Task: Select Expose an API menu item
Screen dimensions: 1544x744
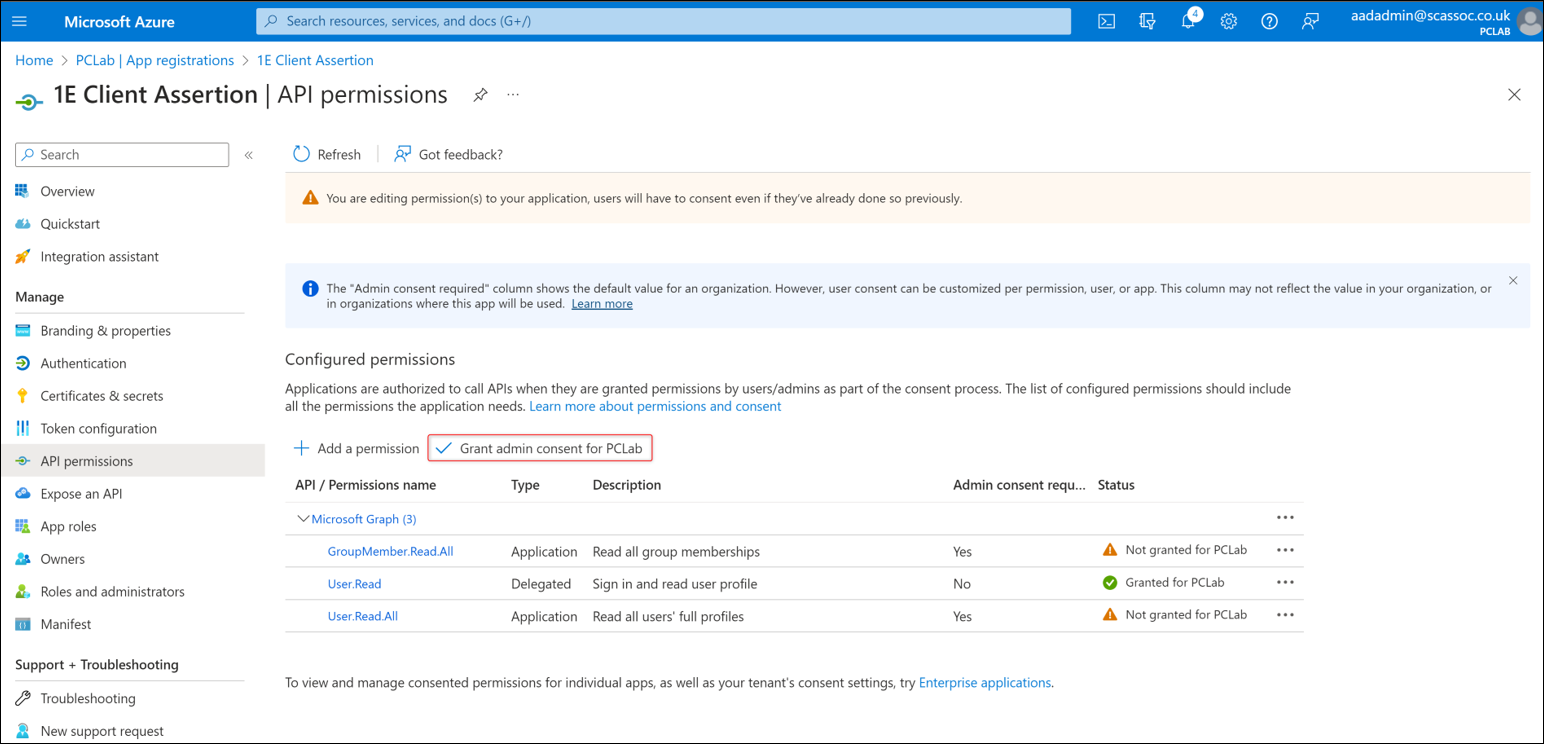Action: click(81, 494)
